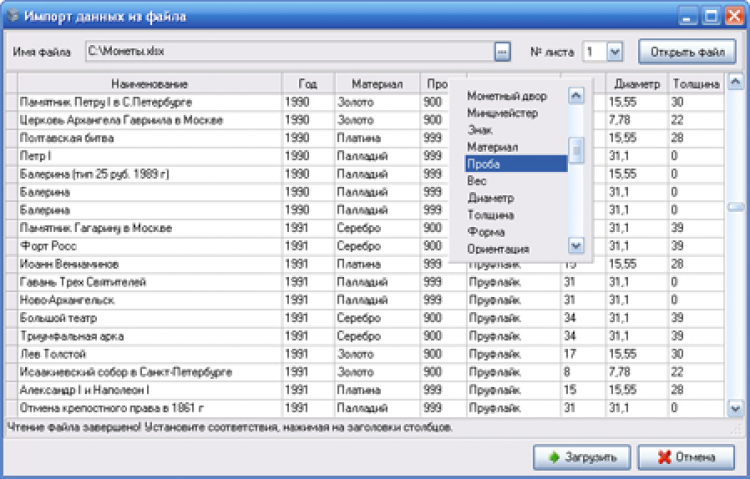Click the table vertical scrollbar thumb
This screenshot has width=750, height=479.
735,207
